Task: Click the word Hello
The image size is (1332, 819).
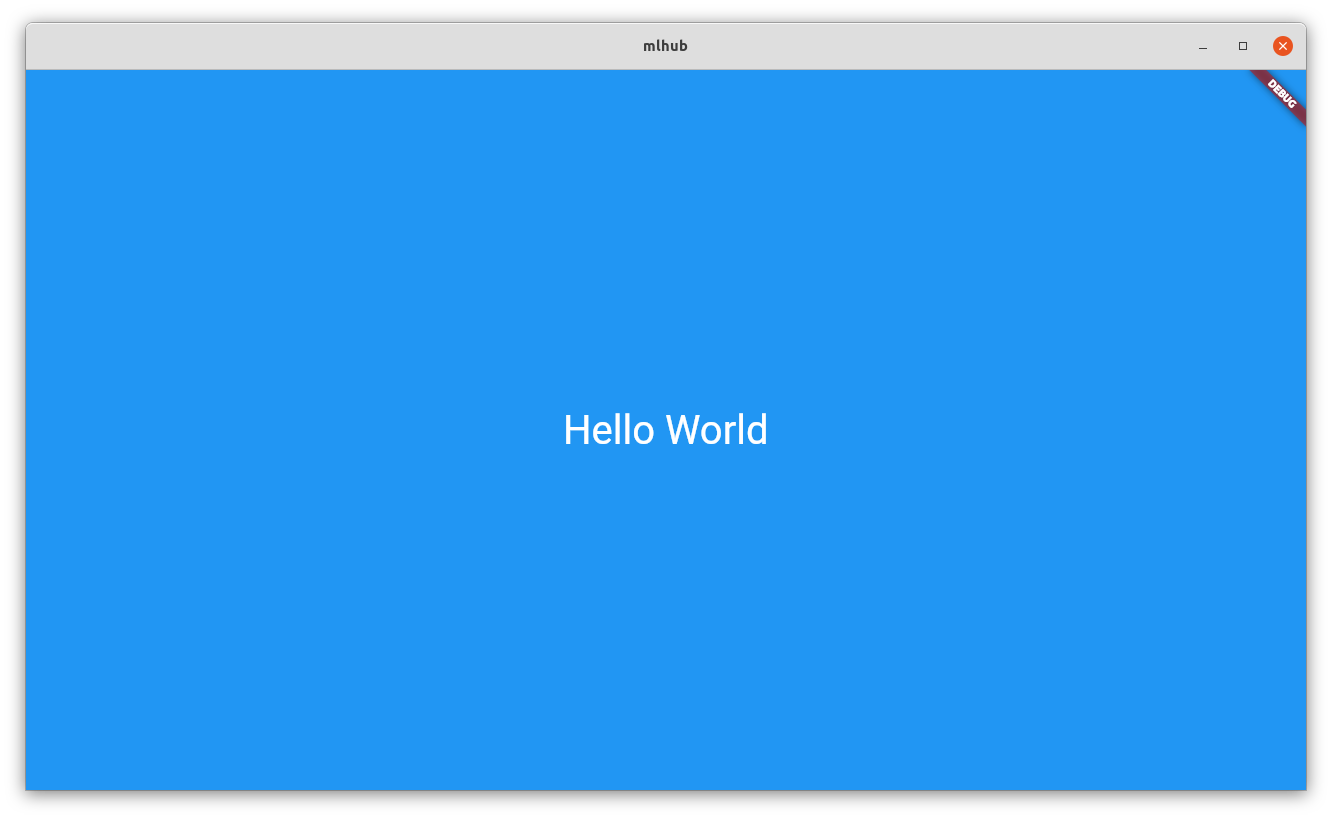Action: (x=609, y=431)
